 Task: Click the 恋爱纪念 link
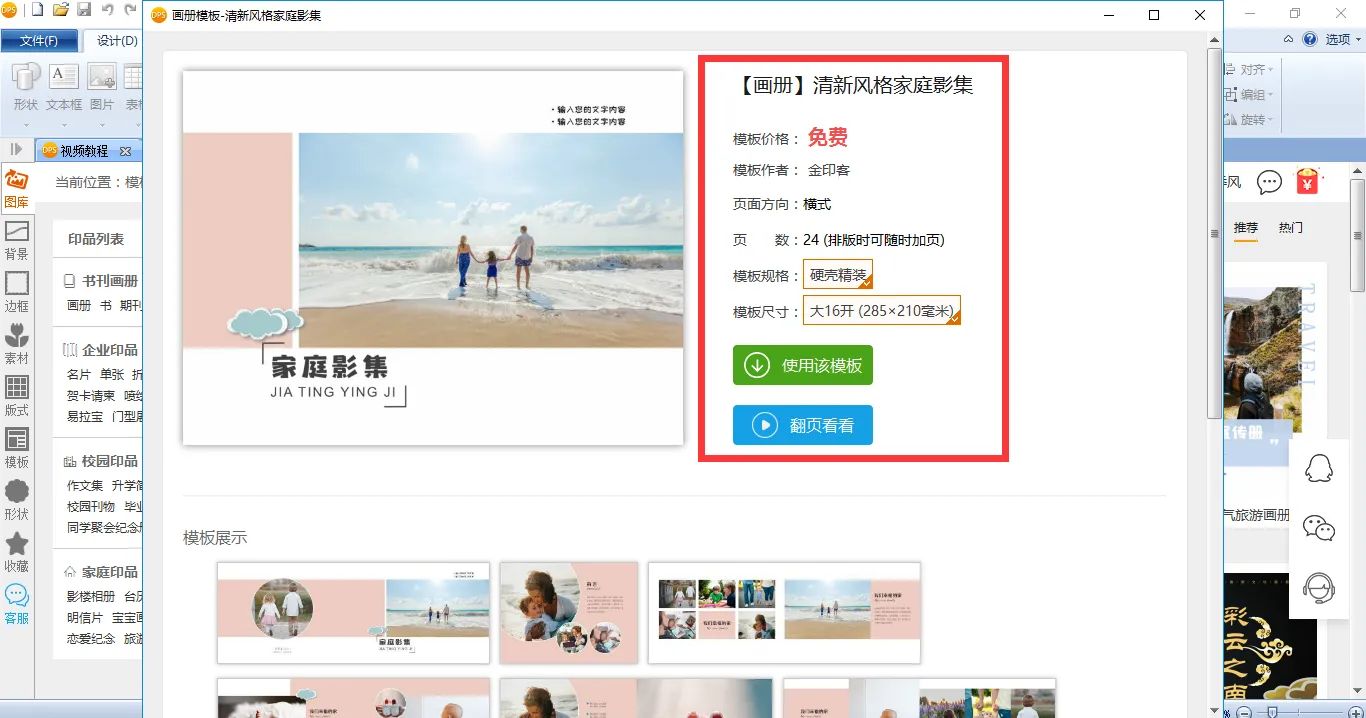pyautogui.click(x=91, y=639)
